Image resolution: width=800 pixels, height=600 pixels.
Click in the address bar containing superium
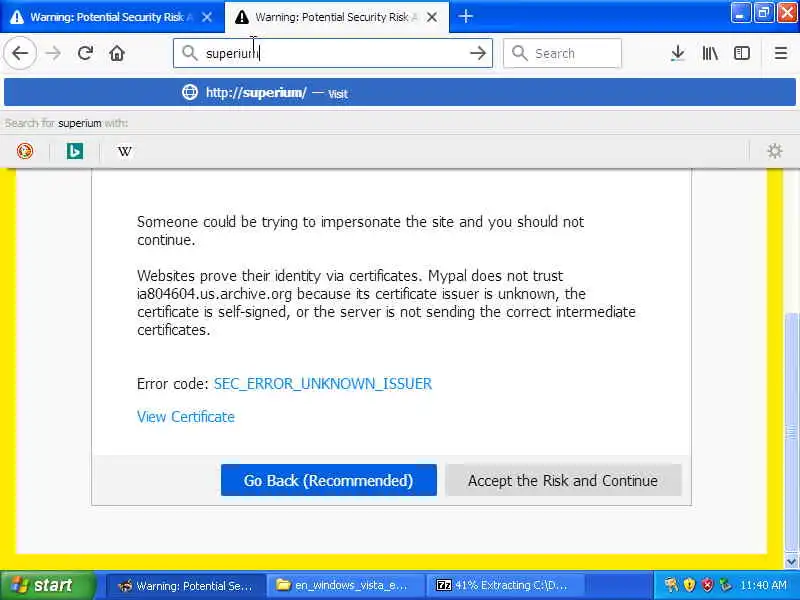pos(333,53)
